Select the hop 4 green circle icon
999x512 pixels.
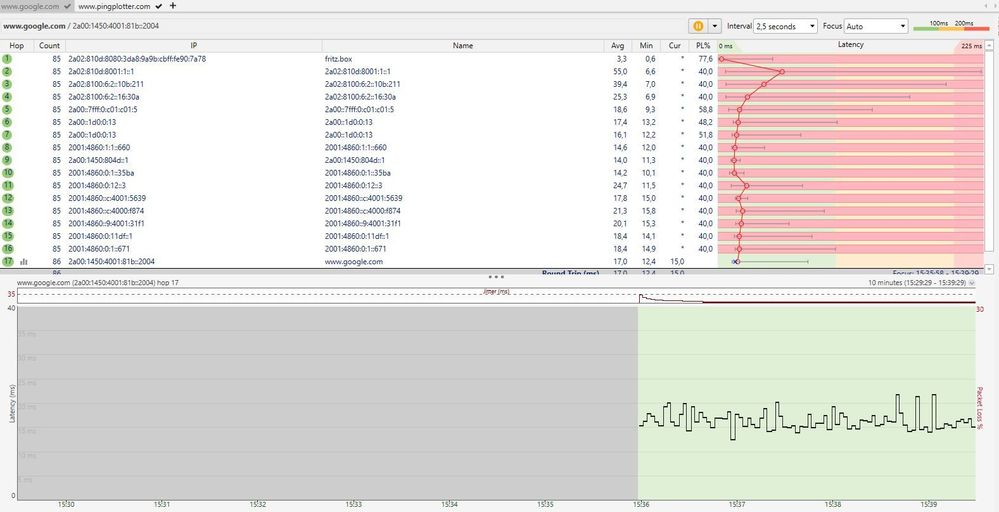[x=7, y=97]
